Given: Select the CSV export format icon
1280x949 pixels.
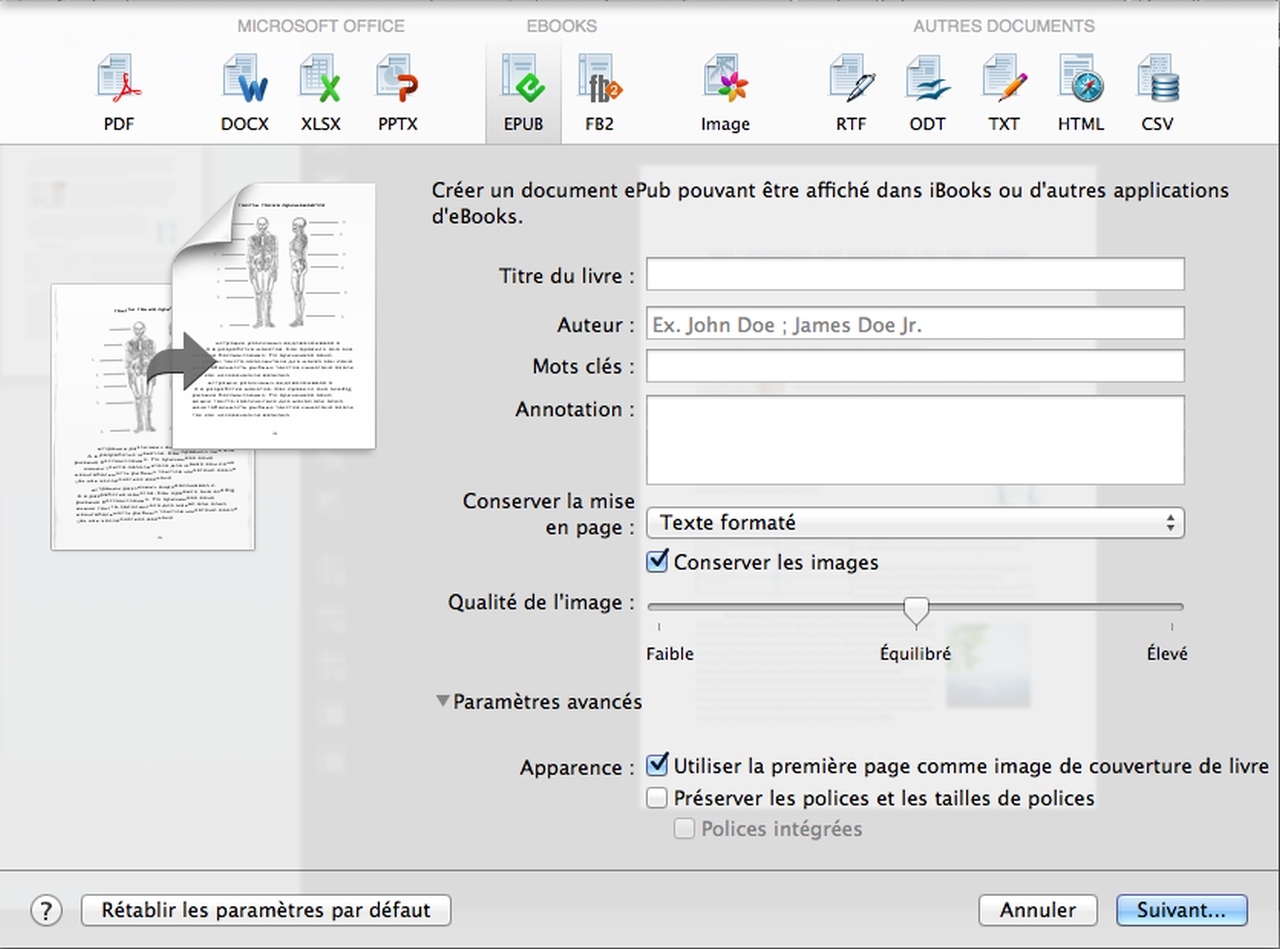Looking at the screenshot, I should point(1158,92).
